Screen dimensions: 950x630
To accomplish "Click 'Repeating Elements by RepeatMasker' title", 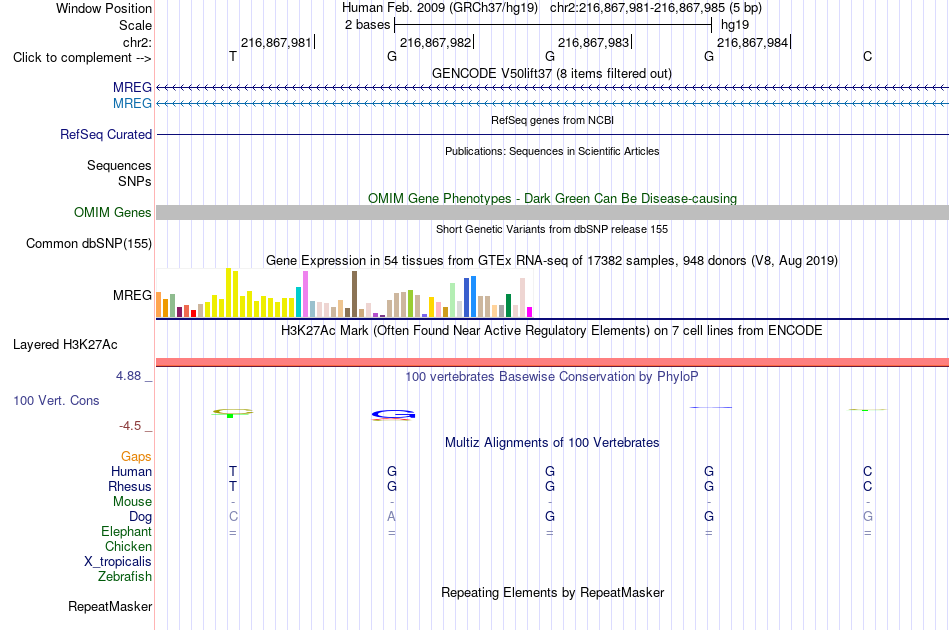I will click(x=552, y=592).
